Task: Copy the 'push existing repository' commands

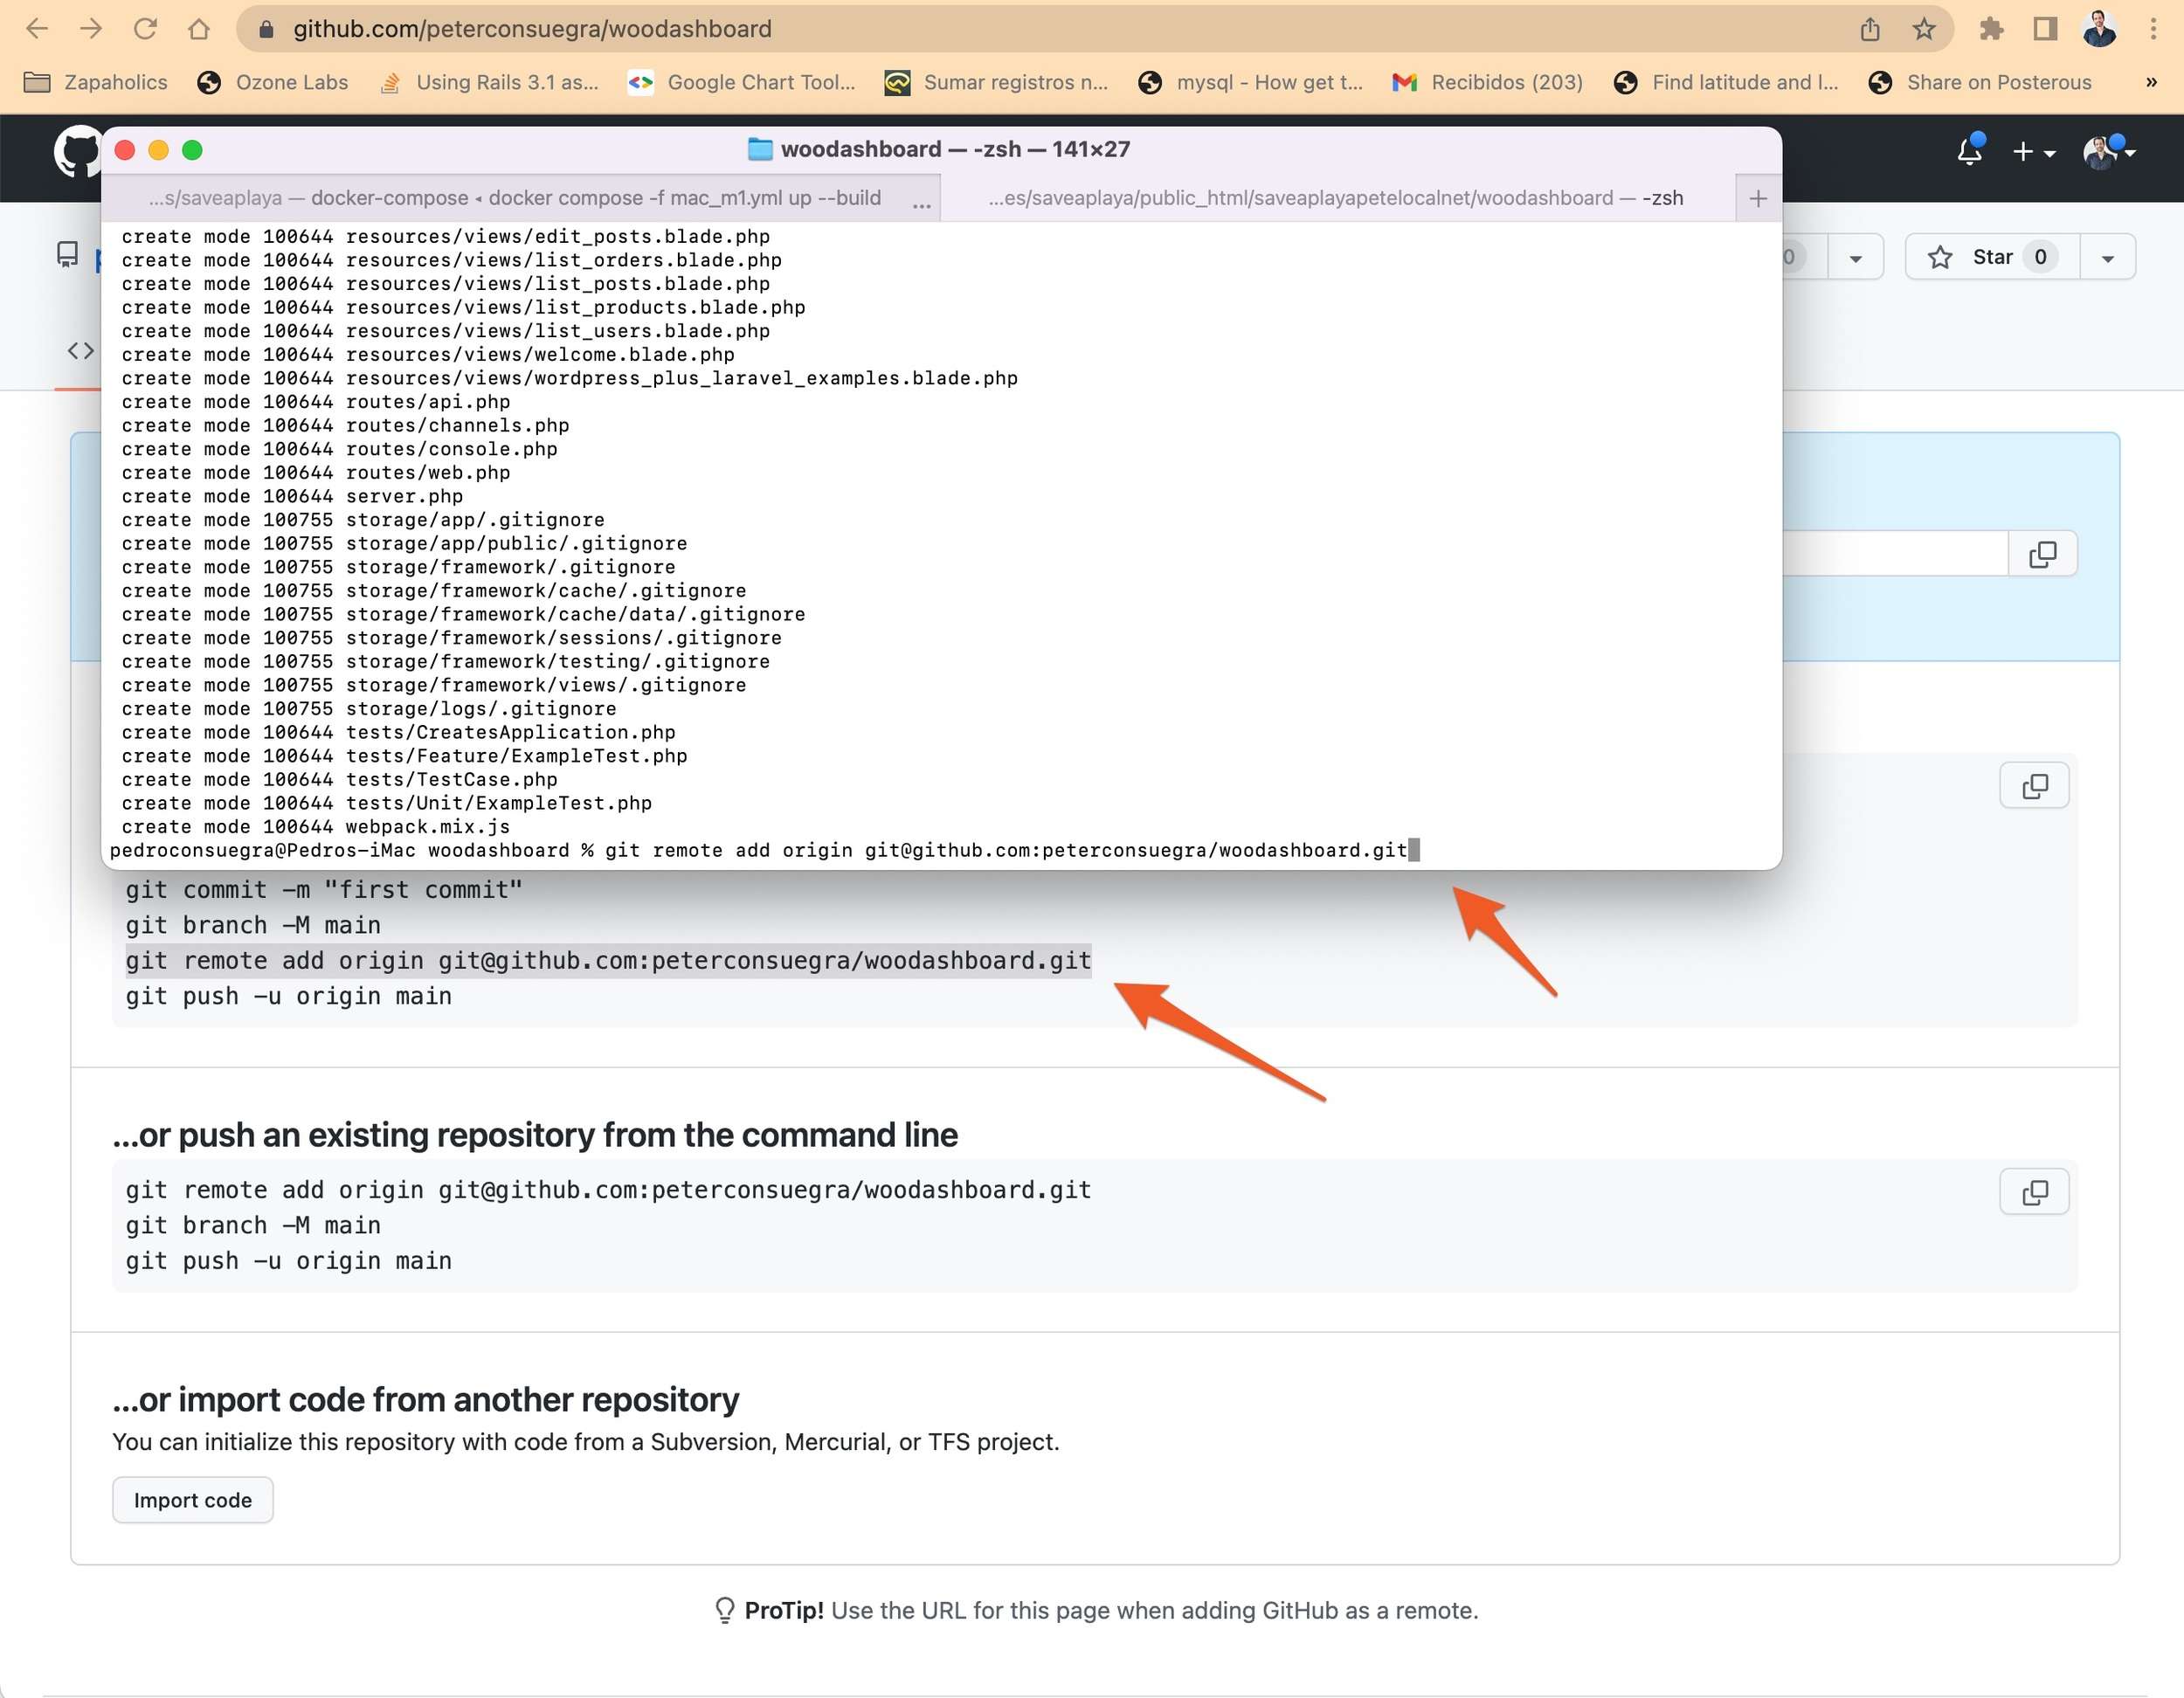Action: pyautogui.click(x=2033, y=1192)
